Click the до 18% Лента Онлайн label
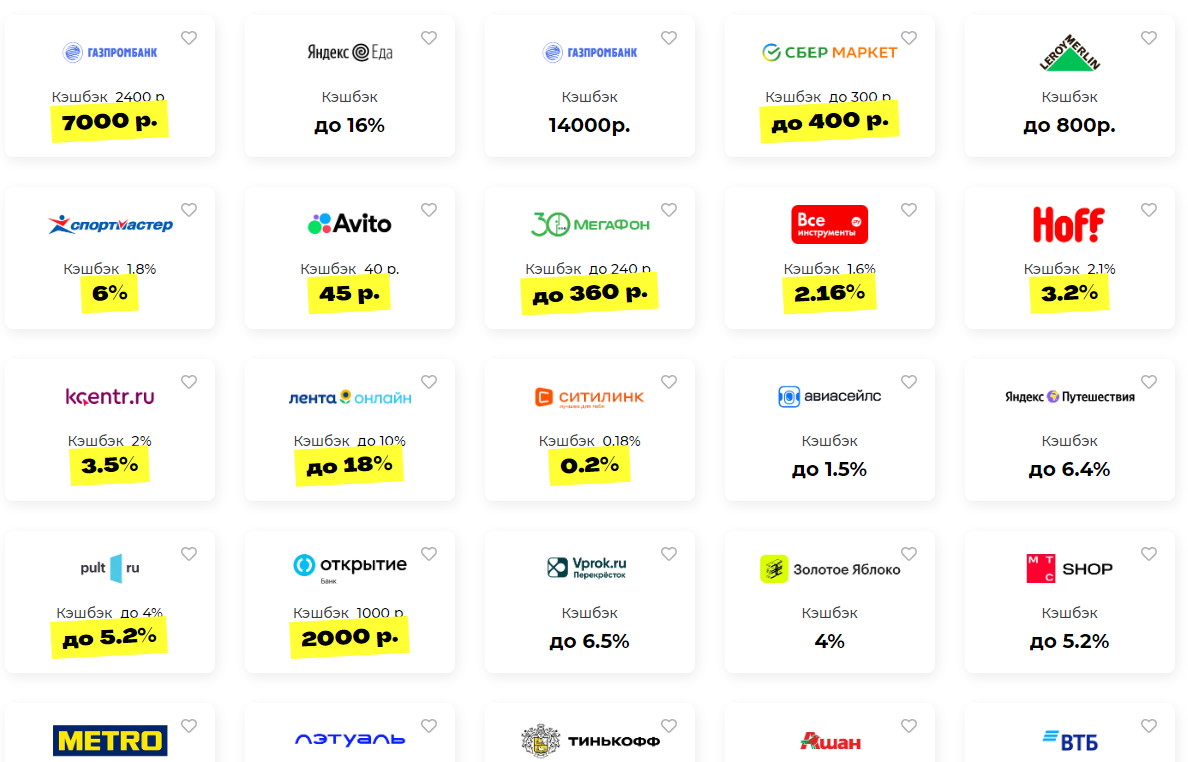 349,466
